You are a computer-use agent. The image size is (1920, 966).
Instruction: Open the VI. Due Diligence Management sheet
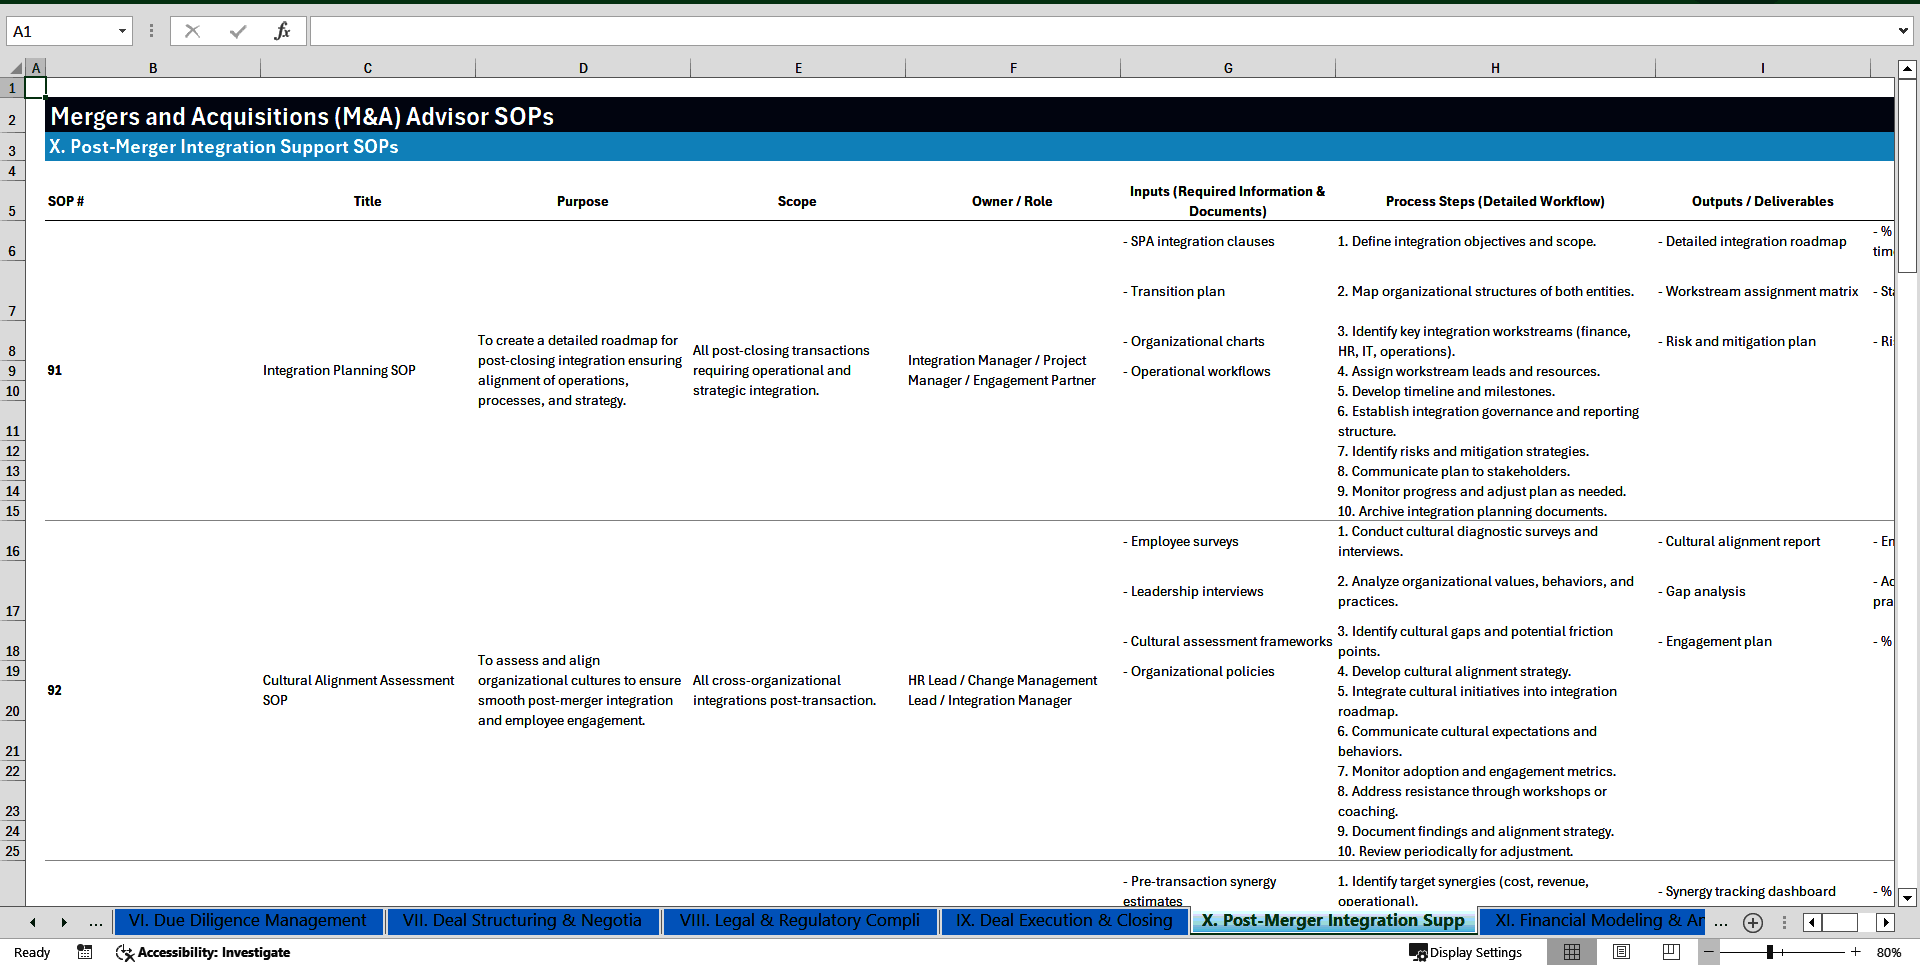click(x=247, y=921)
